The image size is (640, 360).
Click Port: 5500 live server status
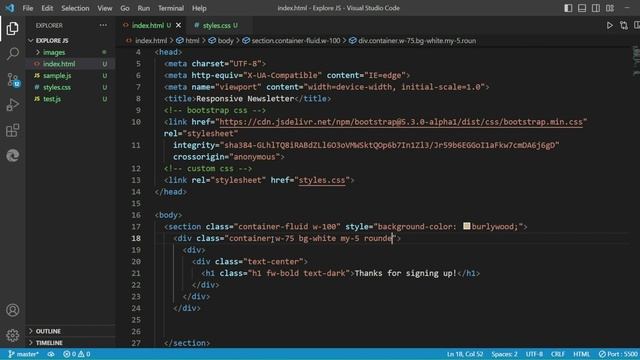tap(618, 354)
